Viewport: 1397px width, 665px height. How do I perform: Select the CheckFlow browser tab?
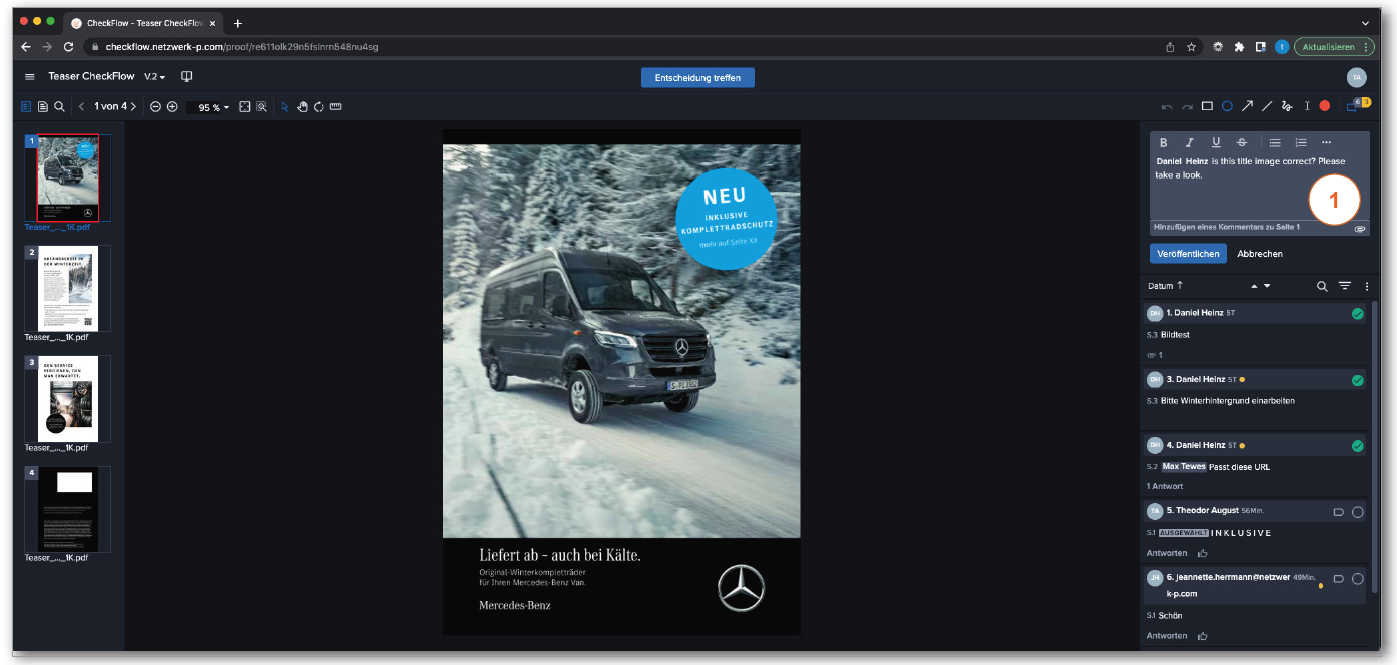coord(142,23)
